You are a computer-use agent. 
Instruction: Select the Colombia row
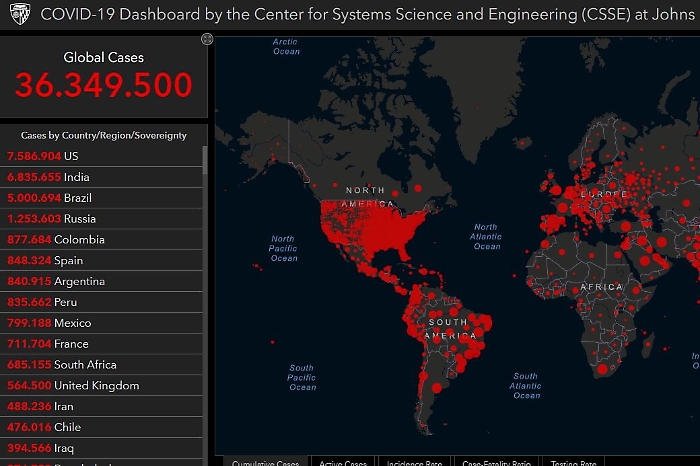(79, 240)
